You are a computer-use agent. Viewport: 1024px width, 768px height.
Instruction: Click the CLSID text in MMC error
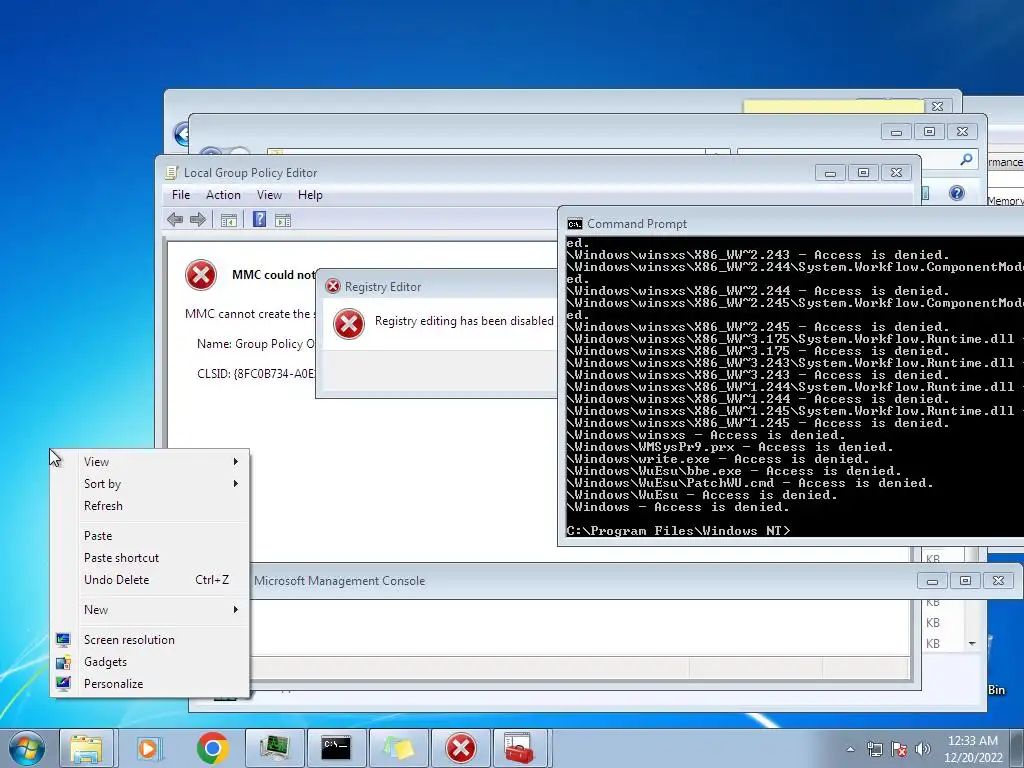pyautogui.click(x=255, y=374)
